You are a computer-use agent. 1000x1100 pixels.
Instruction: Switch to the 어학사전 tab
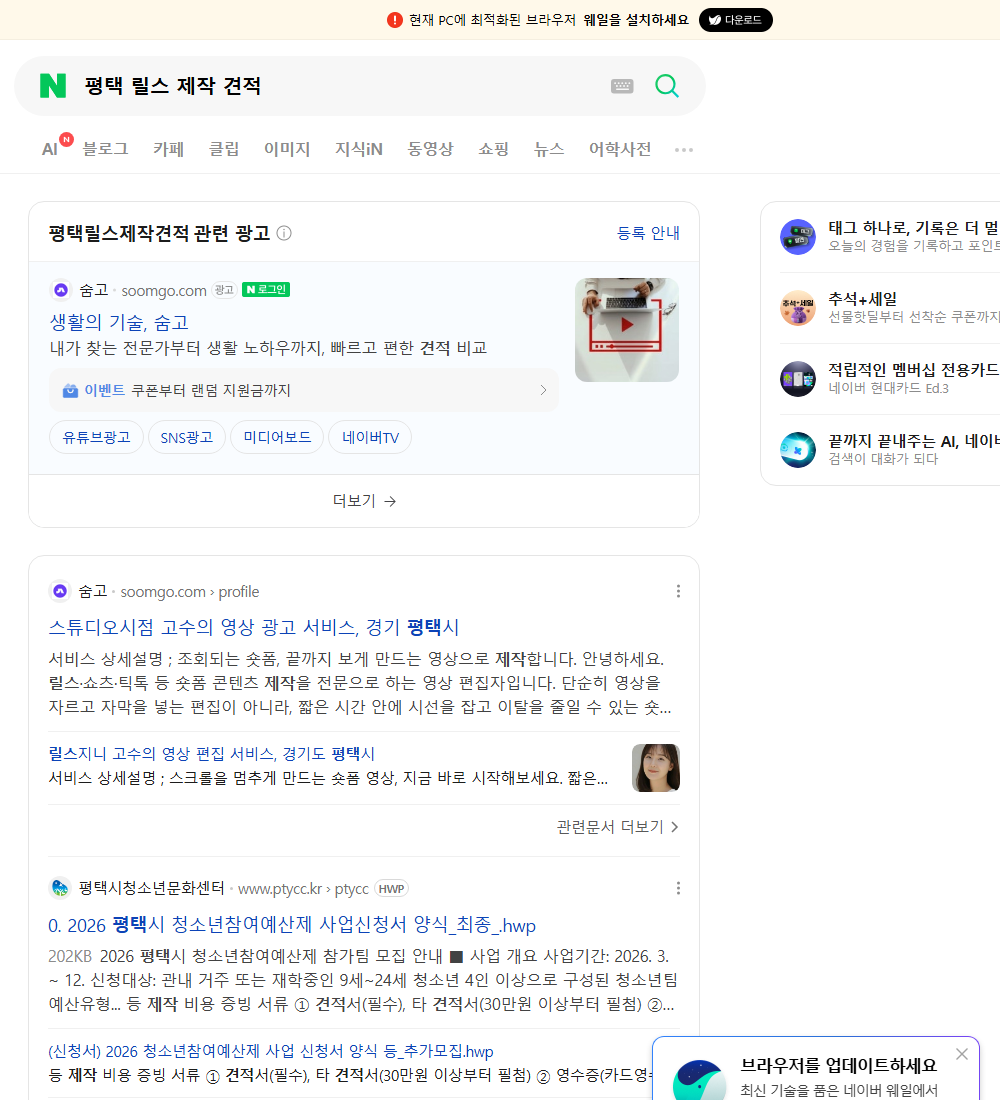[x=620, y=149]
